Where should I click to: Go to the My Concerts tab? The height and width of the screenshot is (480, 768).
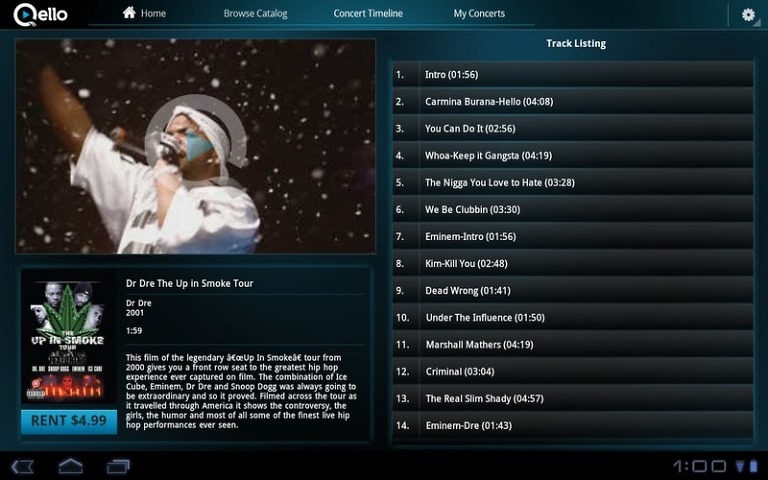[x=479, y=14]
